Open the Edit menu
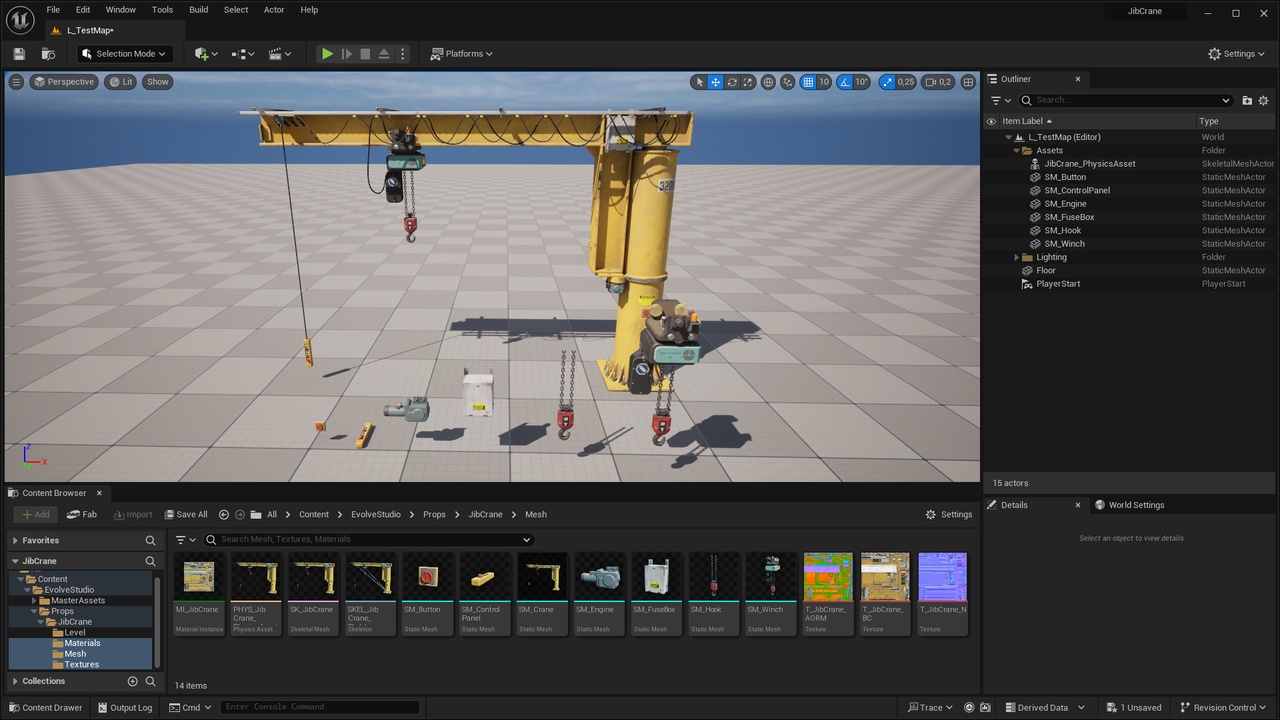1280x720 pixels. pos(83,10)
